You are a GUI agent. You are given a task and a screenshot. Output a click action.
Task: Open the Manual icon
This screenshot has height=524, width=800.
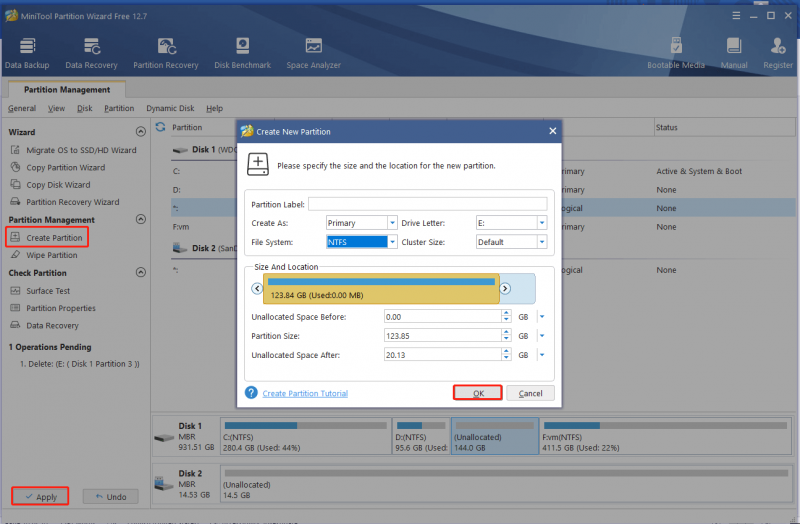point(734,53)
